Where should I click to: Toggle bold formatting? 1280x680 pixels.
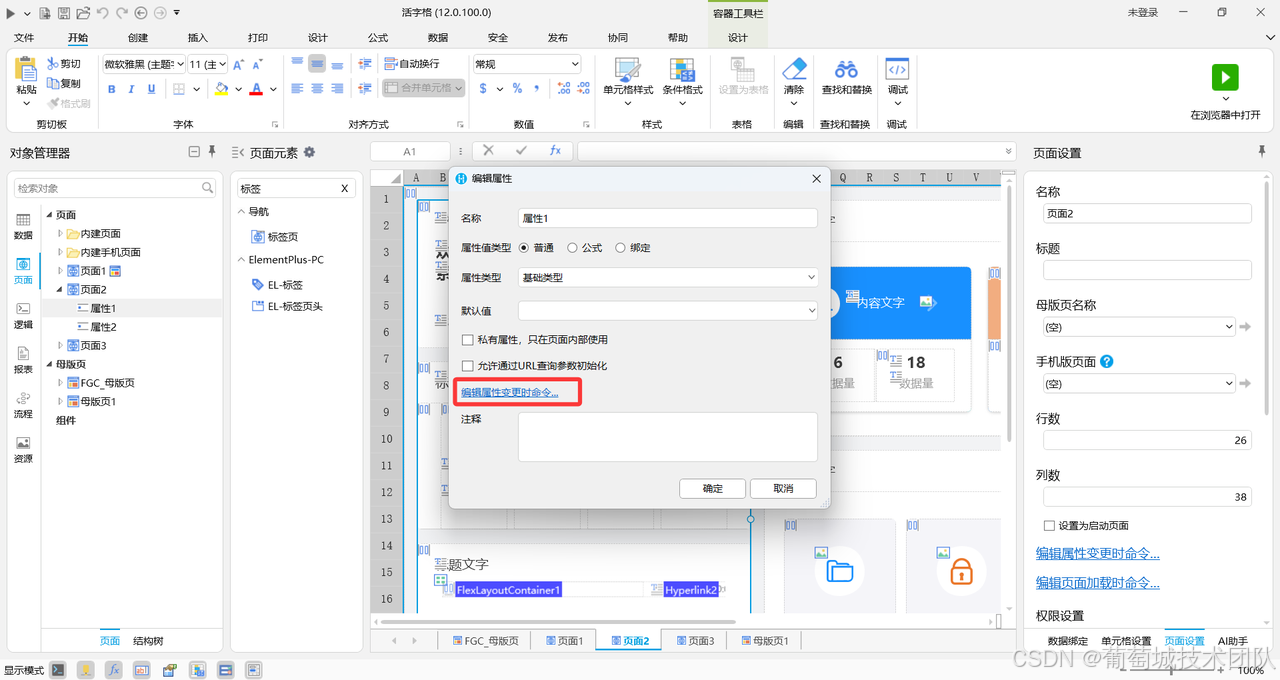coord(111,89)
